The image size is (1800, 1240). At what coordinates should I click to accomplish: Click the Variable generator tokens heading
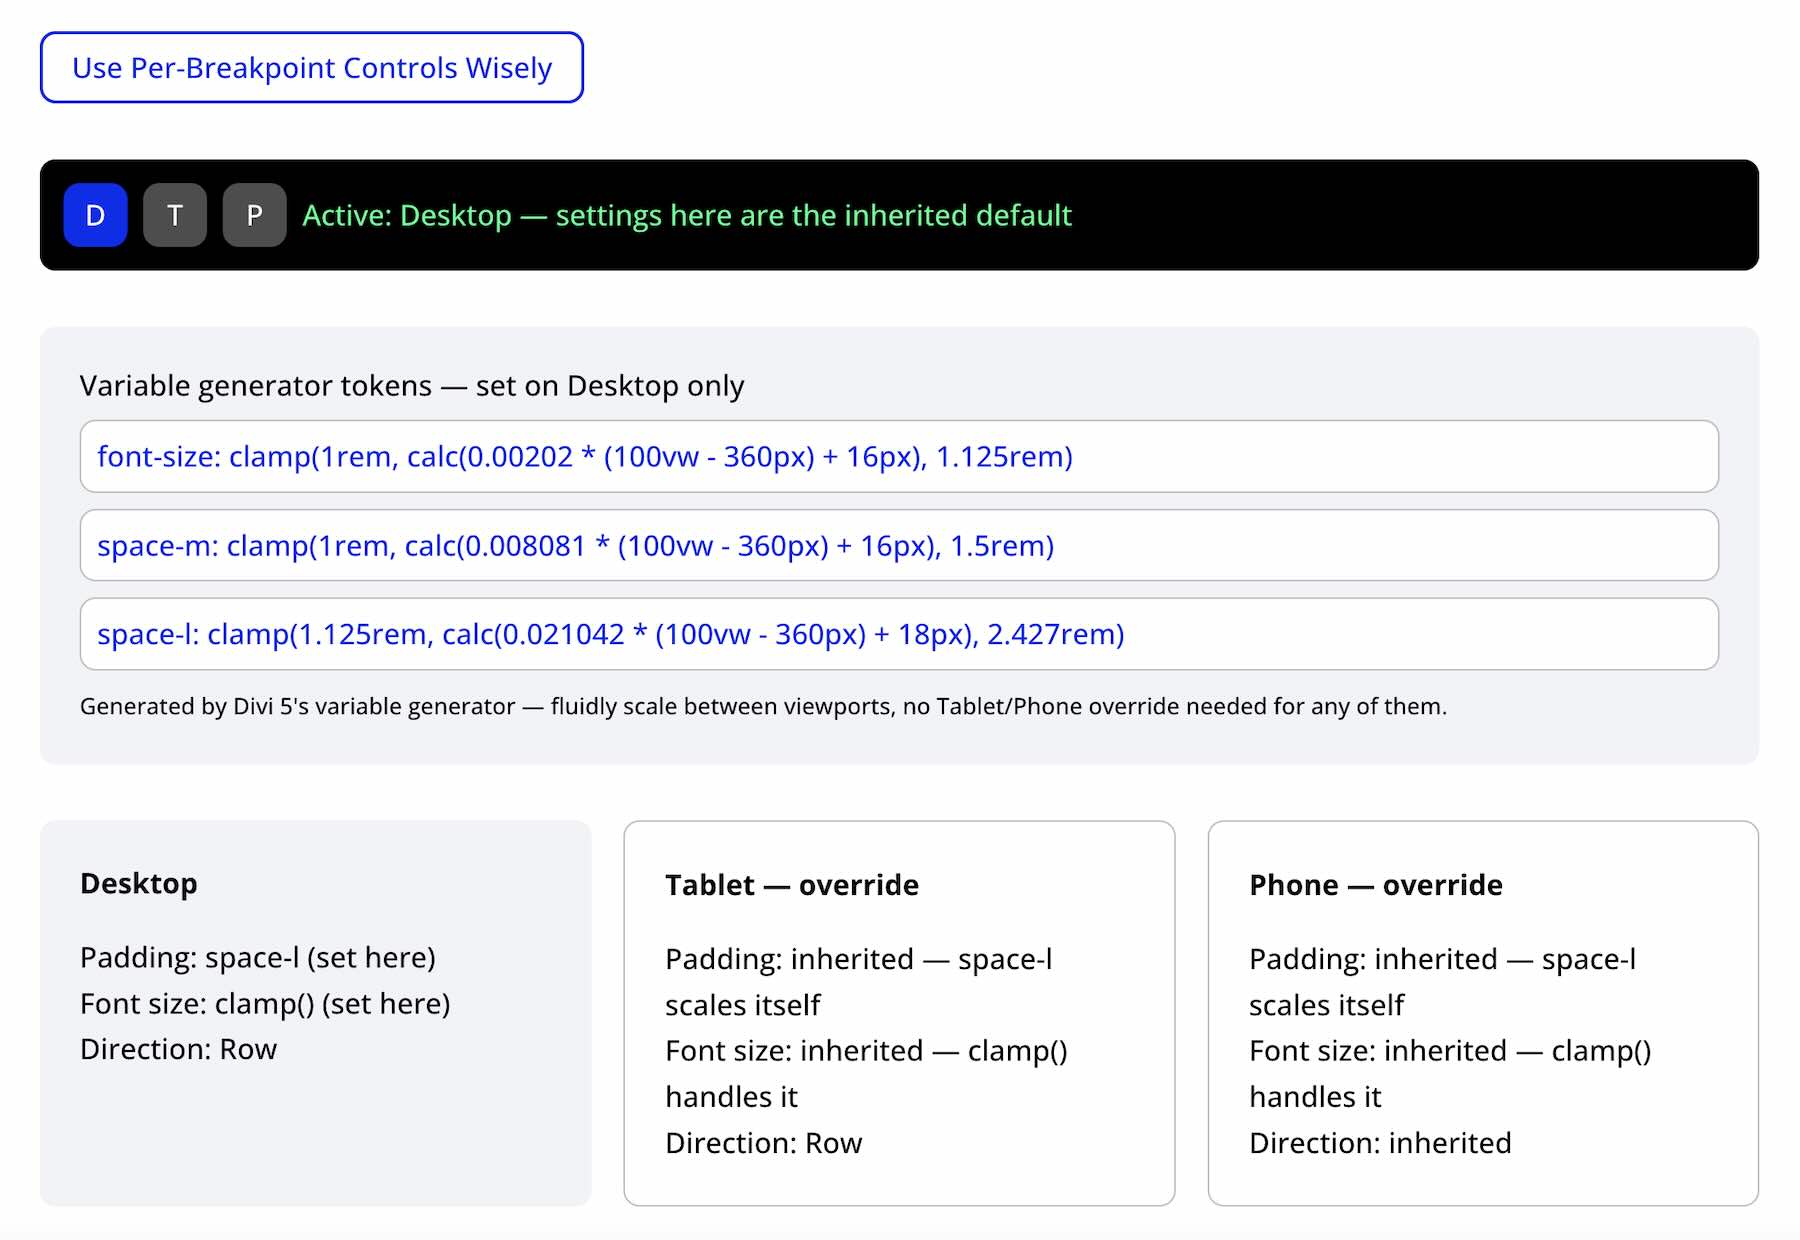[x=412, y=385]
